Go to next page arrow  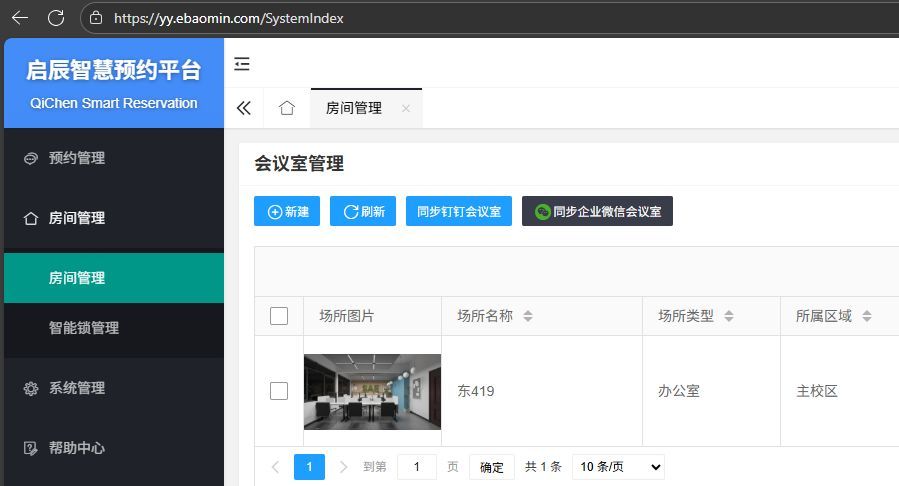point(343,467)
